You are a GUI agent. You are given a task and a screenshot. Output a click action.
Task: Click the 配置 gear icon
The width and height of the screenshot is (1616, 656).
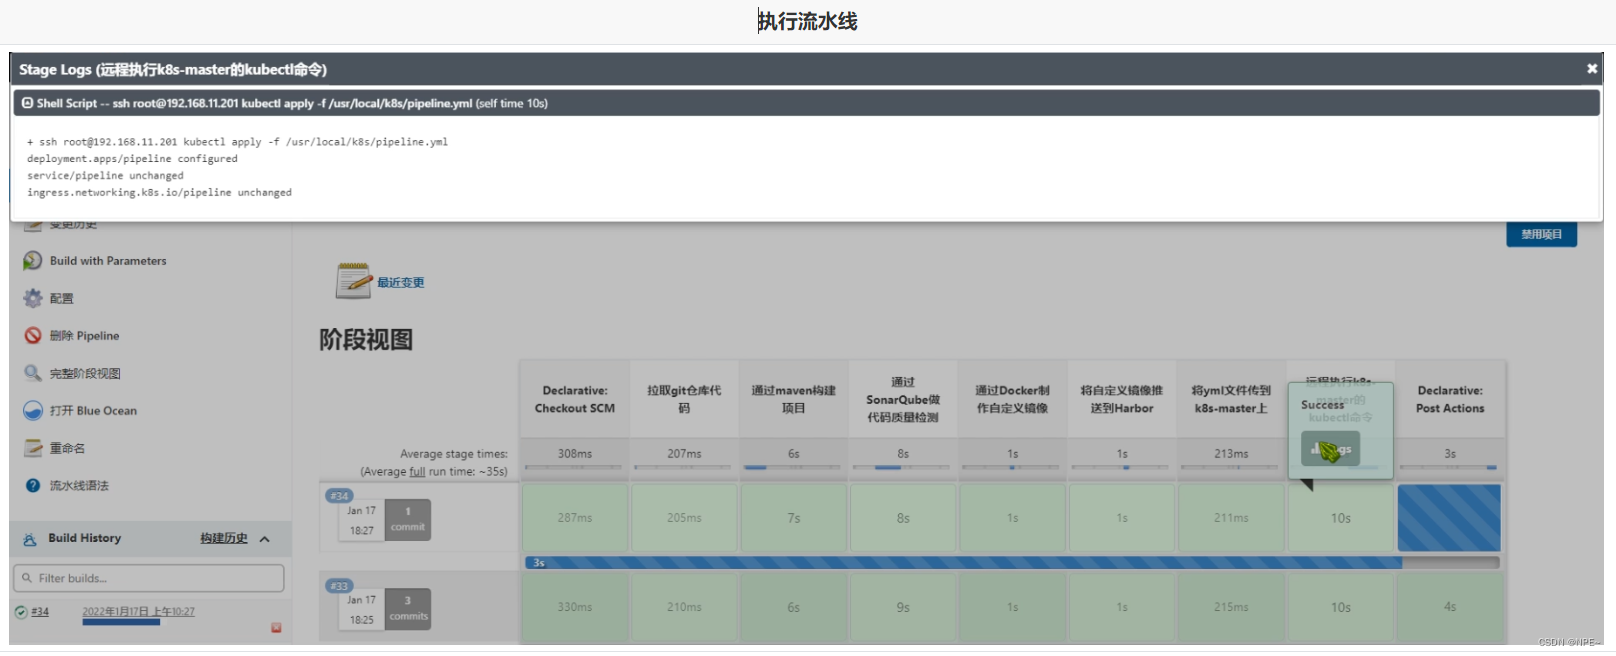(x=33, y=298)
